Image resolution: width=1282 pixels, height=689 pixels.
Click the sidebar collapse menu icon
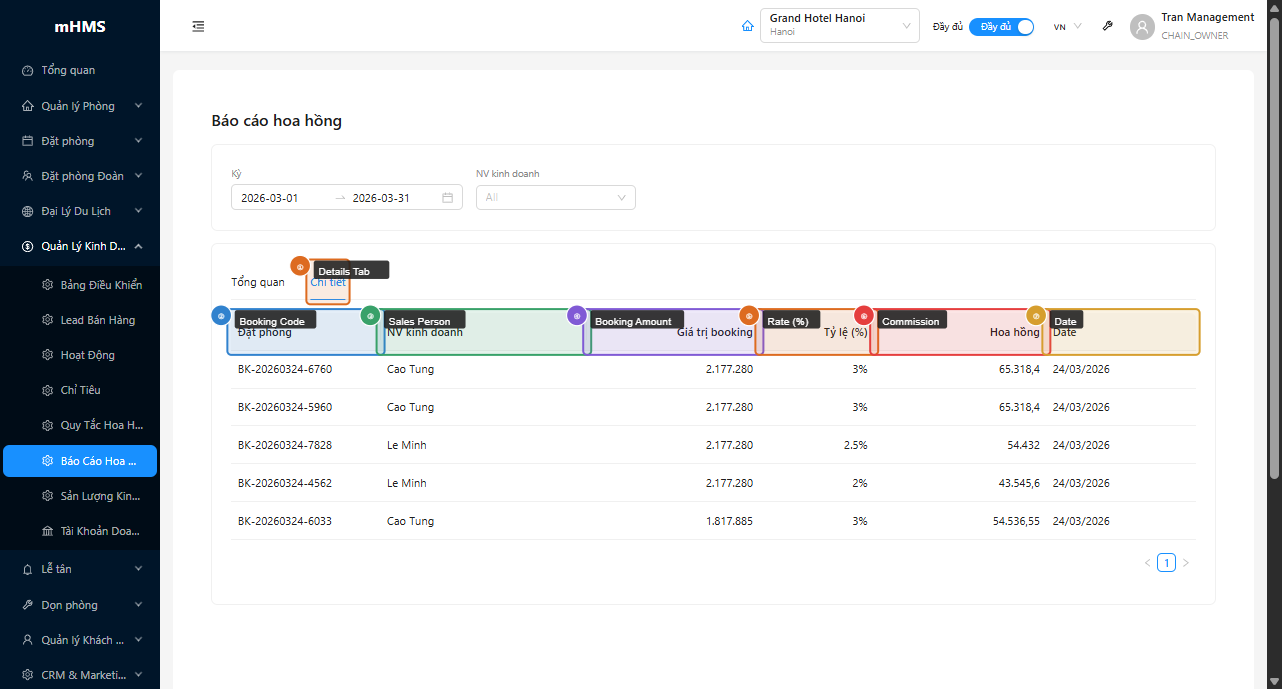pyautogui.click(x=198, y=26)
